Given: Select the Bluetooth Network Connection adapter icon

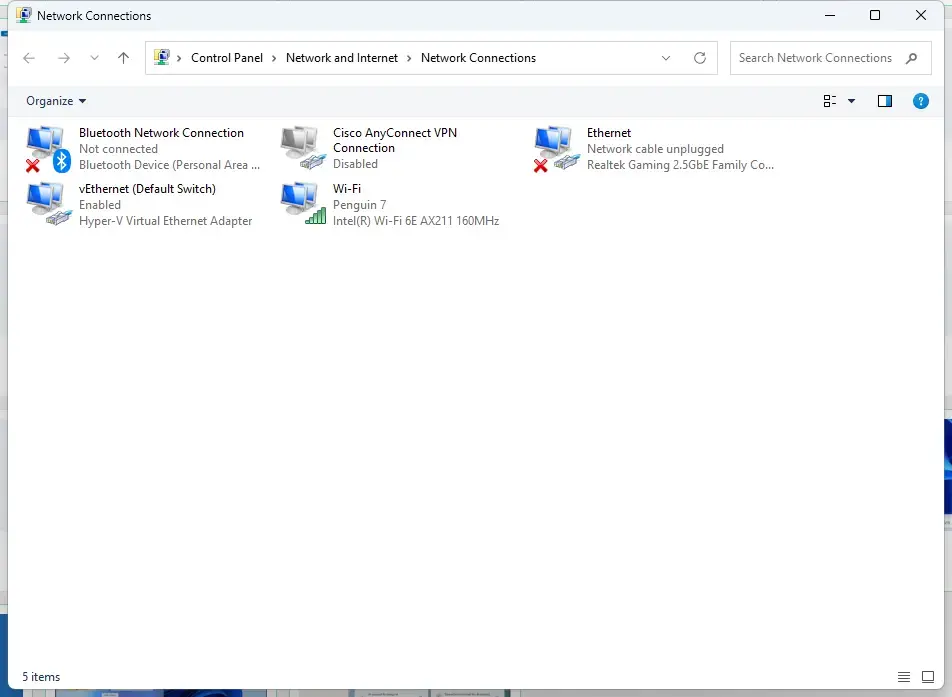Looking at the screenshot, I should 48,149.
